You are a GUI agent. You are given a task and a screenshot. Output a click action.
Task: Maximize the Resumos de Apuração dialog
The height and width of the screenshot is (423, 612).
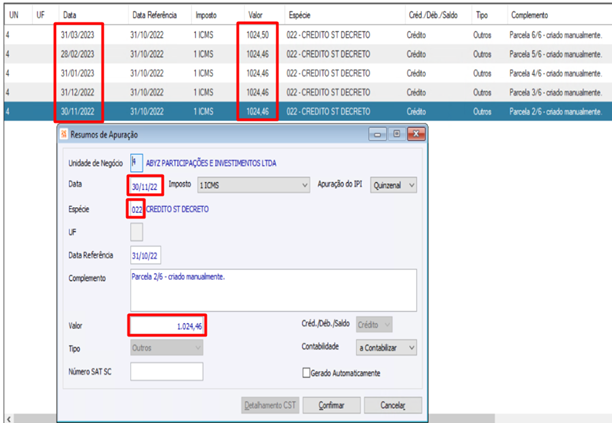click(x=397, y=134)
